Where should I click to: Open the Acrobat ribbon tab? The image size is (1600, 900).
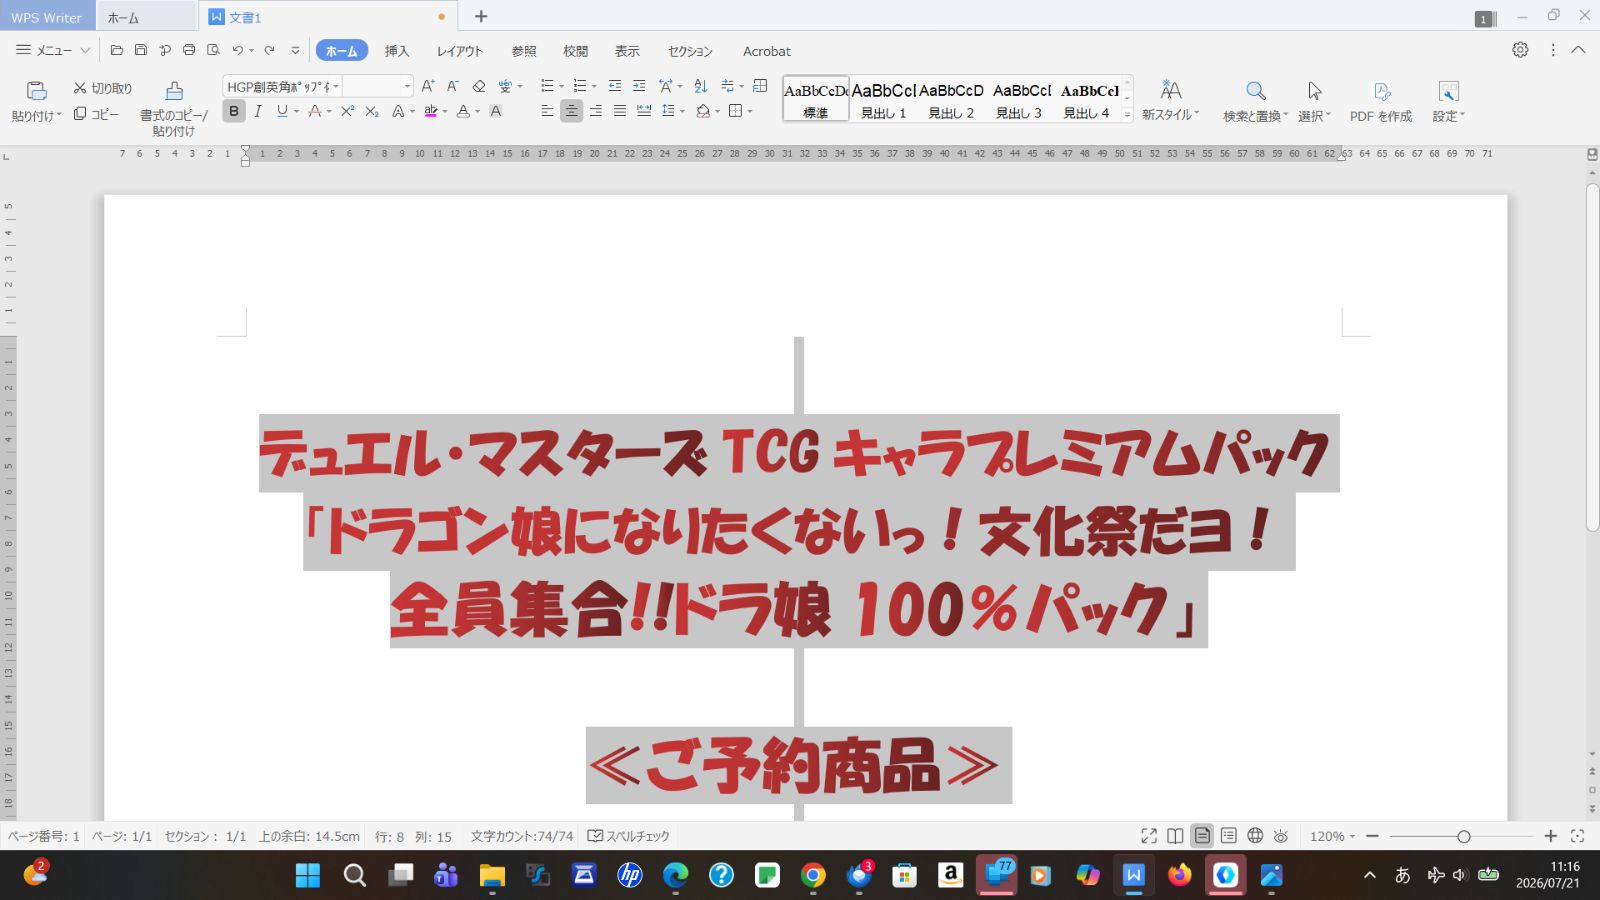(x=767, y=51)
